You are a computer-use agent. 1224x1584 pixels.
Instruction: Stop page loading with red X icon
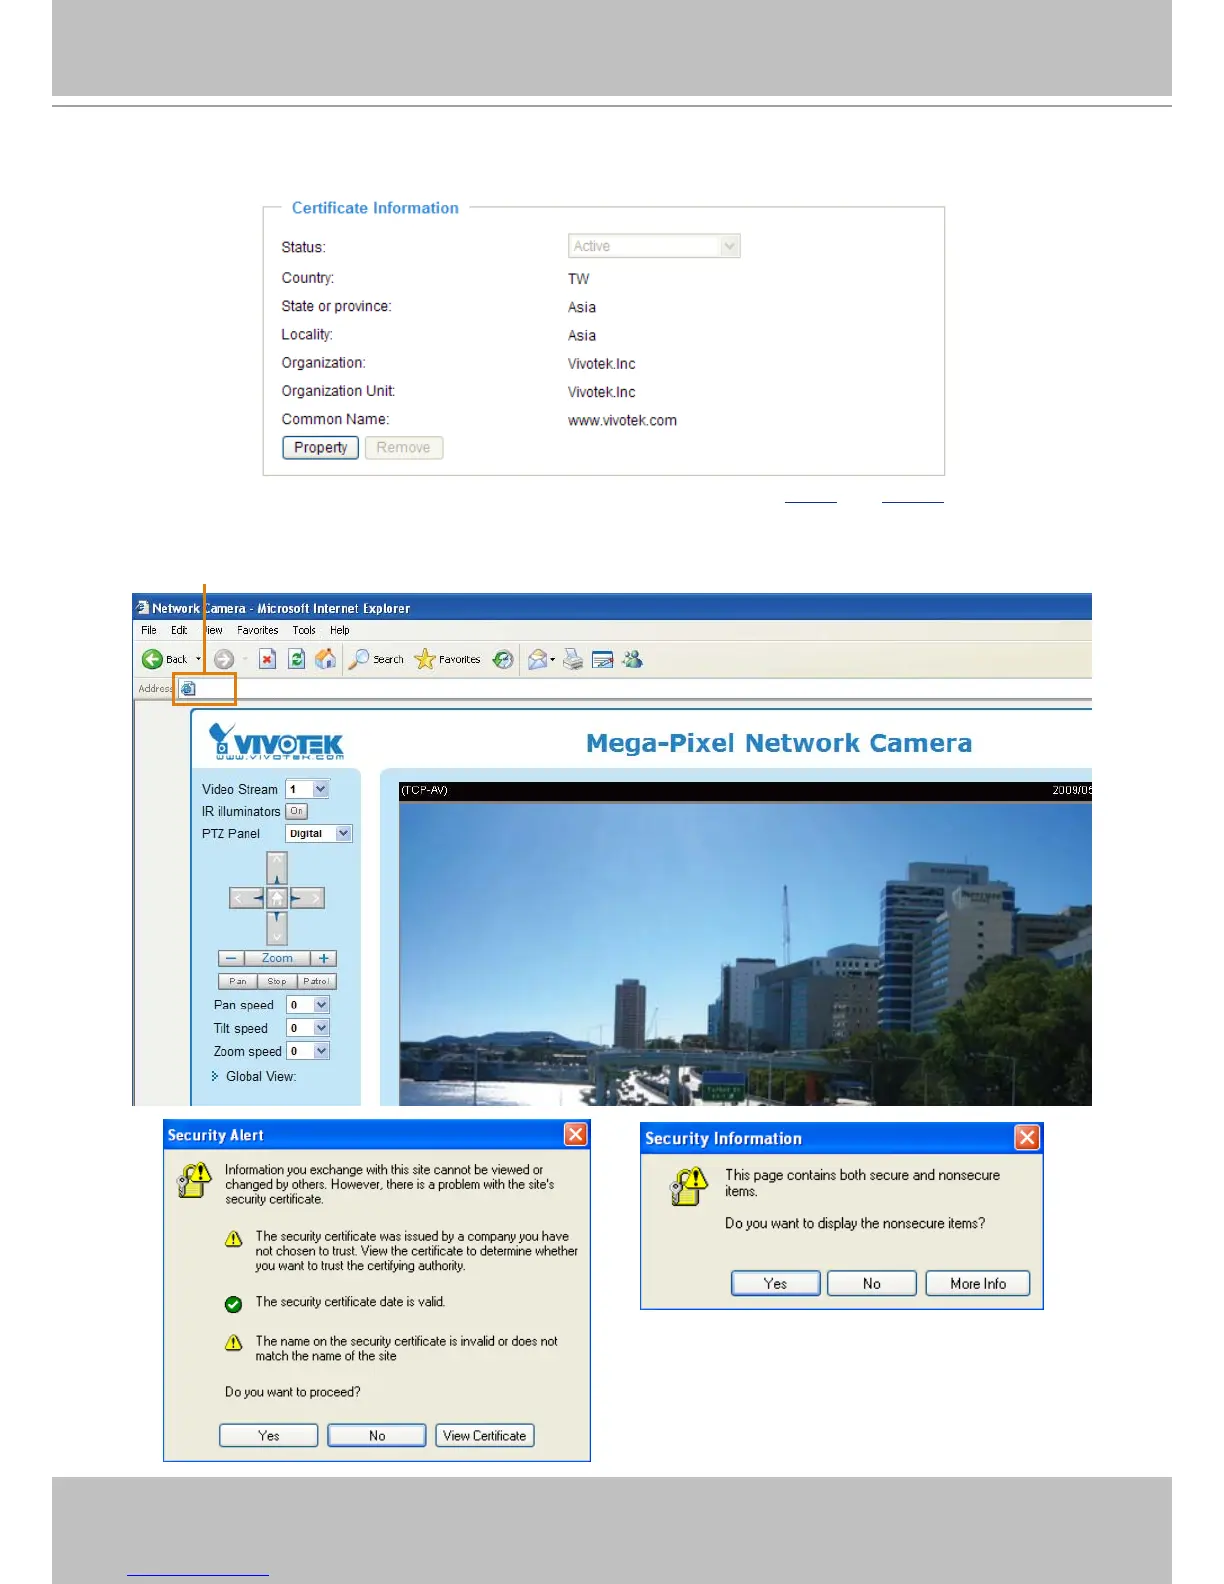click(x=267, y=659)
